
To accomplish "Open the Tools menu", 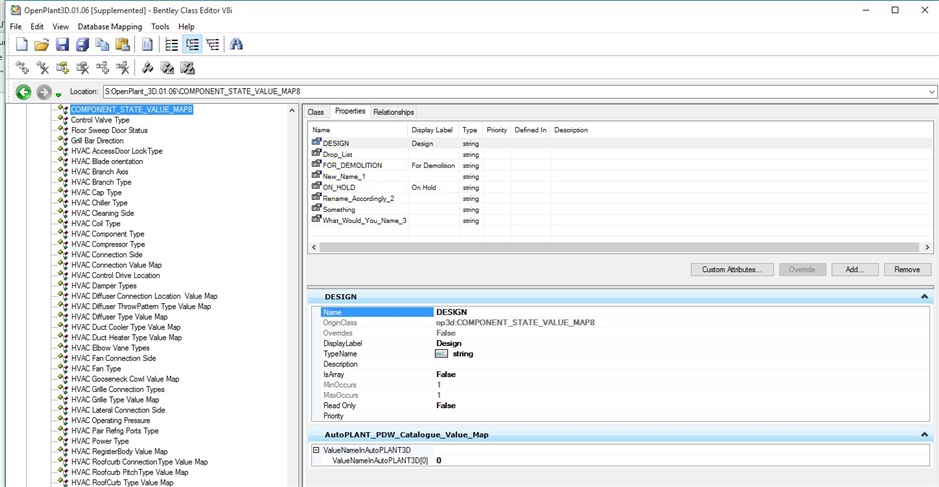I will point(160,26).
